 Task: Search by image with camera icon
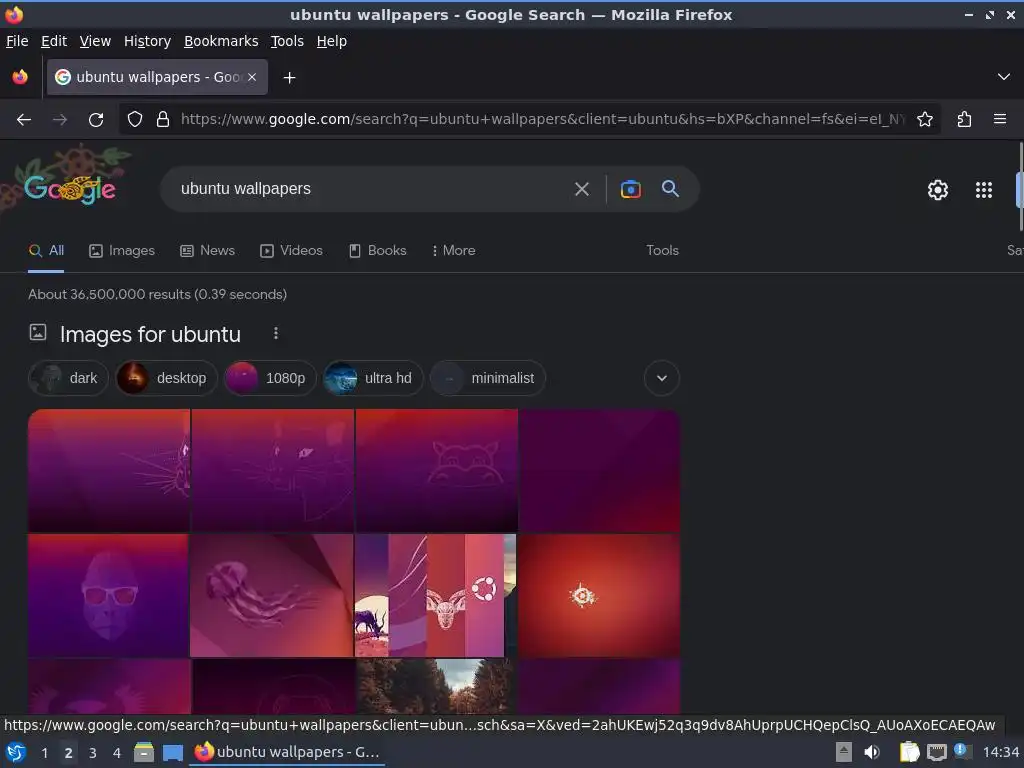click(630, 189)
